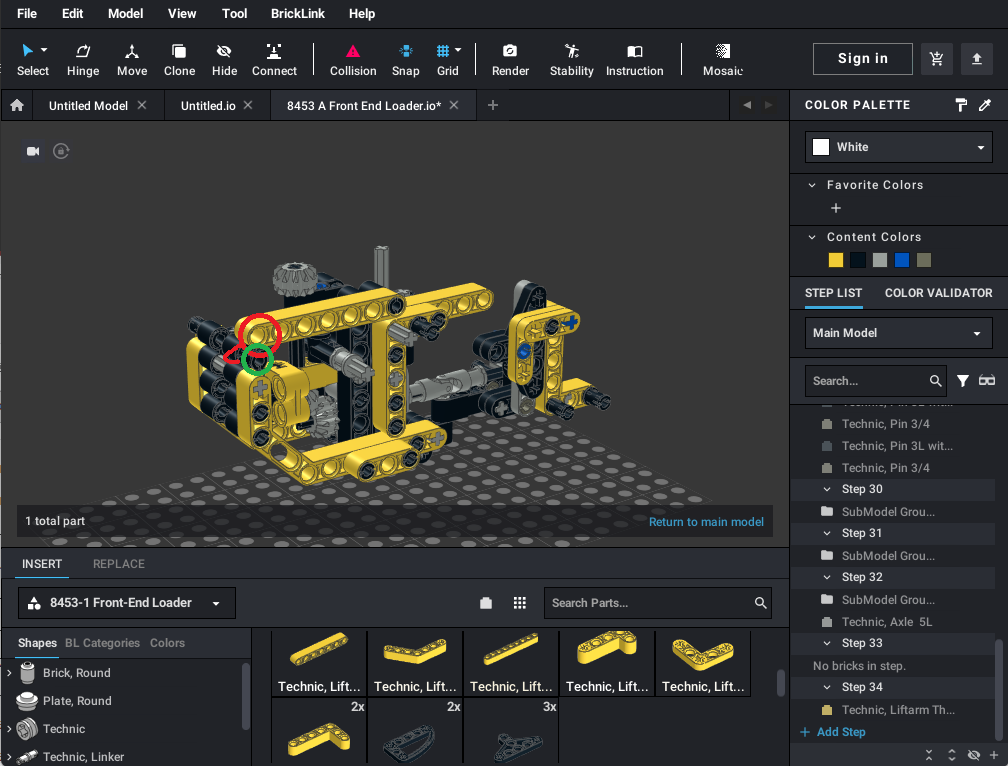
Task: Add a new document tab
Action: (492, 105)
